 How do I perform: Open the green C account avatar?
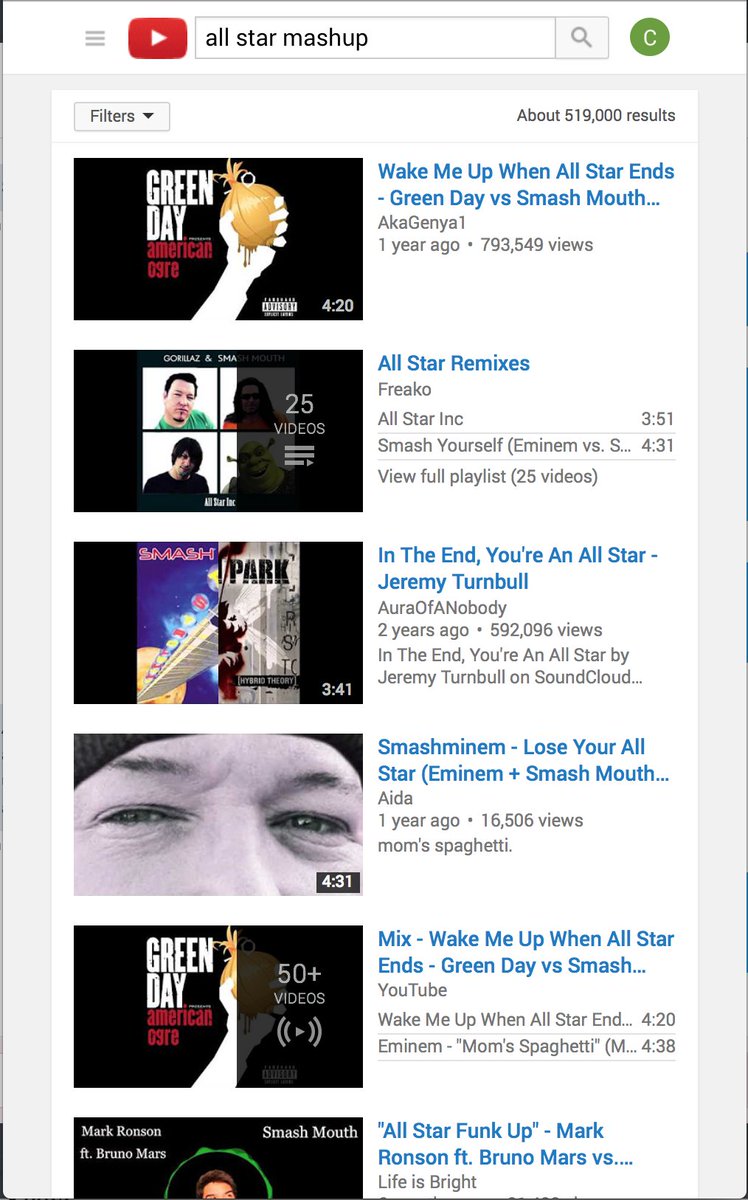[650, 38]
